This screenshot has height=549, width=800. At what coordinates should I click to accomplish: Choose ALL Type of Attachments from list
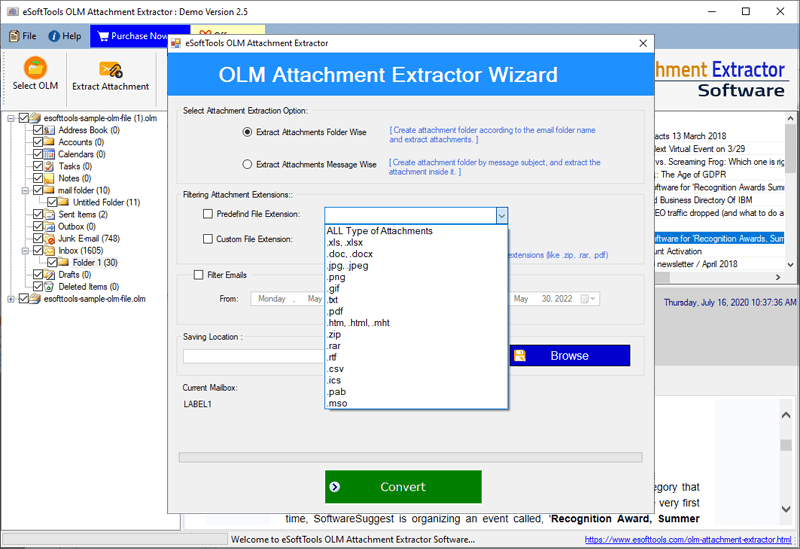coord(416,231)
